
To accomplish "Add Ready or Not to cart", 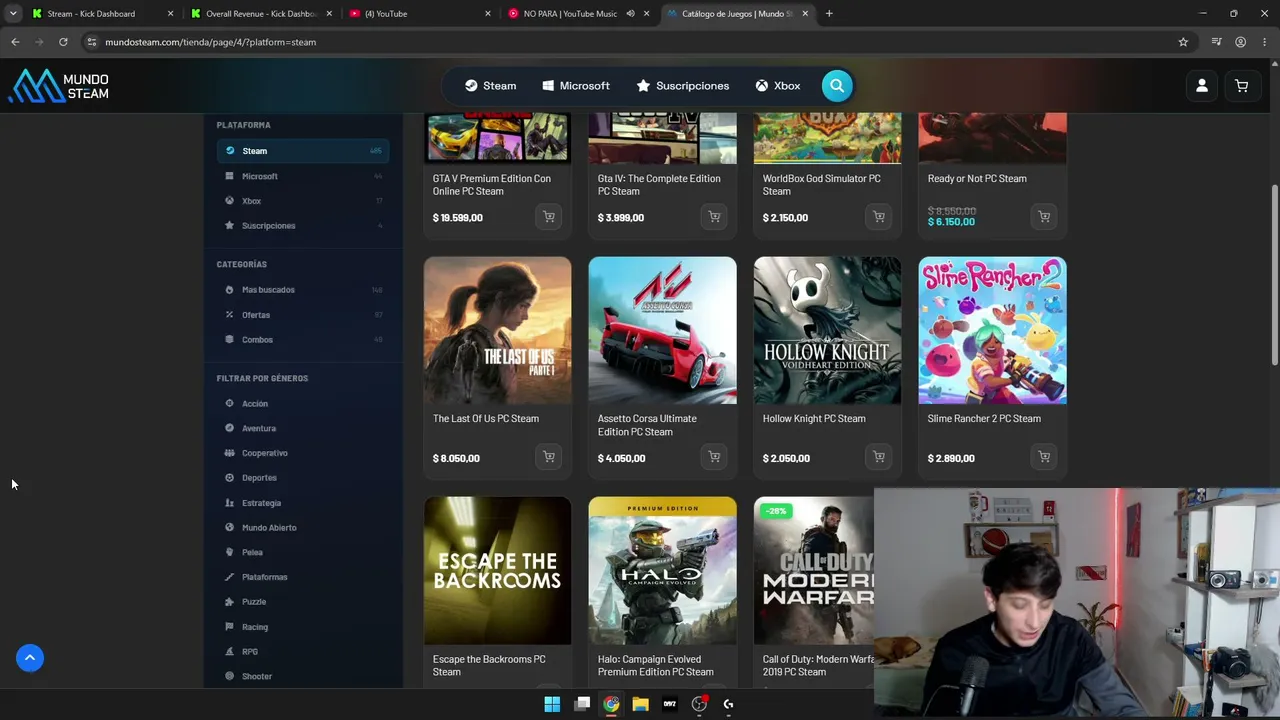I will click(1044, 217).
